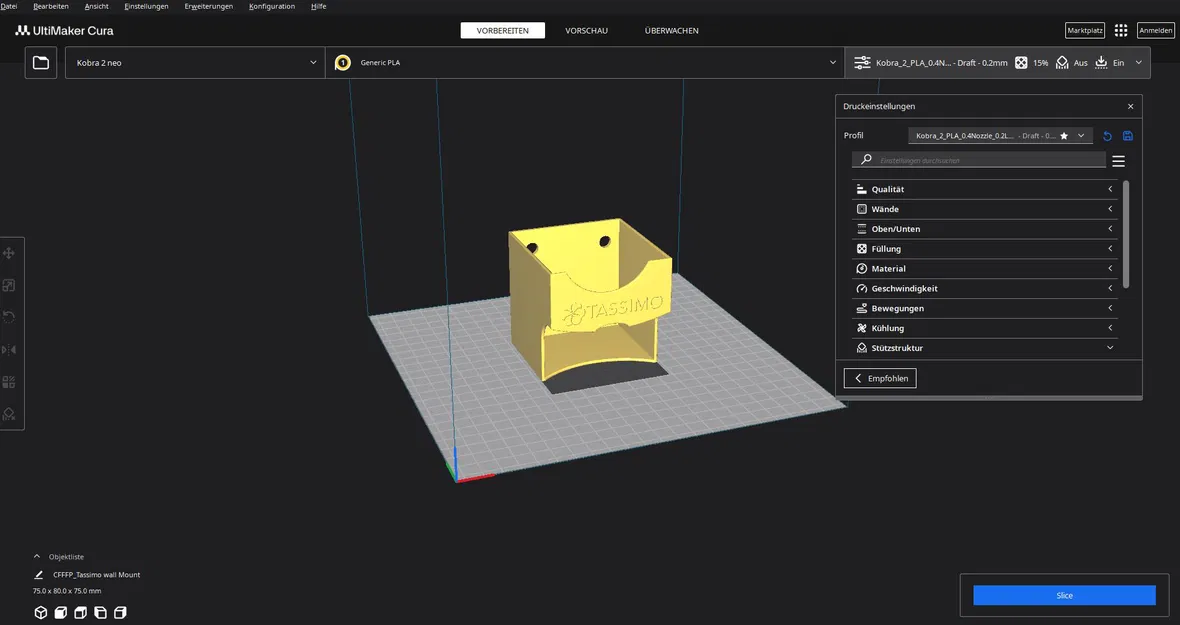Screen dimensions: 1180x625
Task: Select 'CFFFP_Tassimo wall Mount' in object list
Action: click(x=96, y=575)
